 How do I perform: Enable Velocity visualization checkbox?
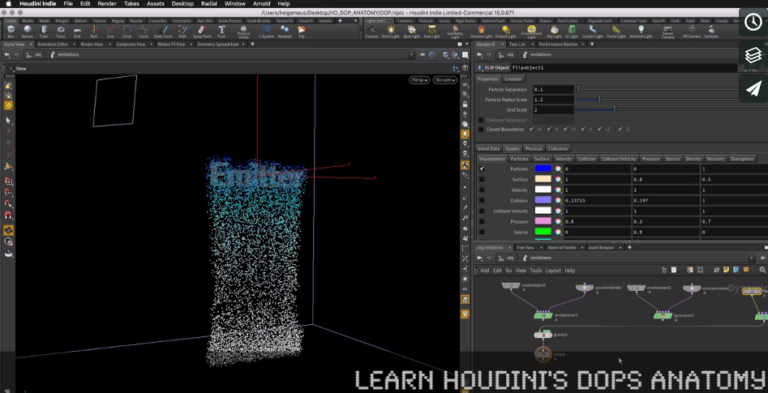pos(482,190)
